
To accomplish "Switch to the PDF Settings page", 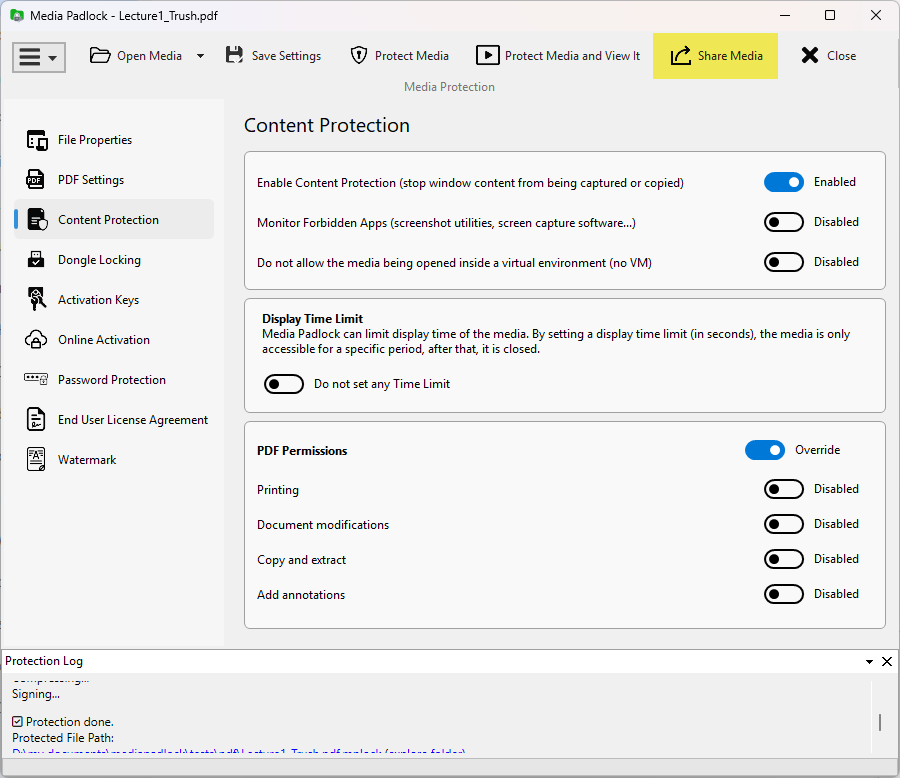I will (x=91, y=180).
